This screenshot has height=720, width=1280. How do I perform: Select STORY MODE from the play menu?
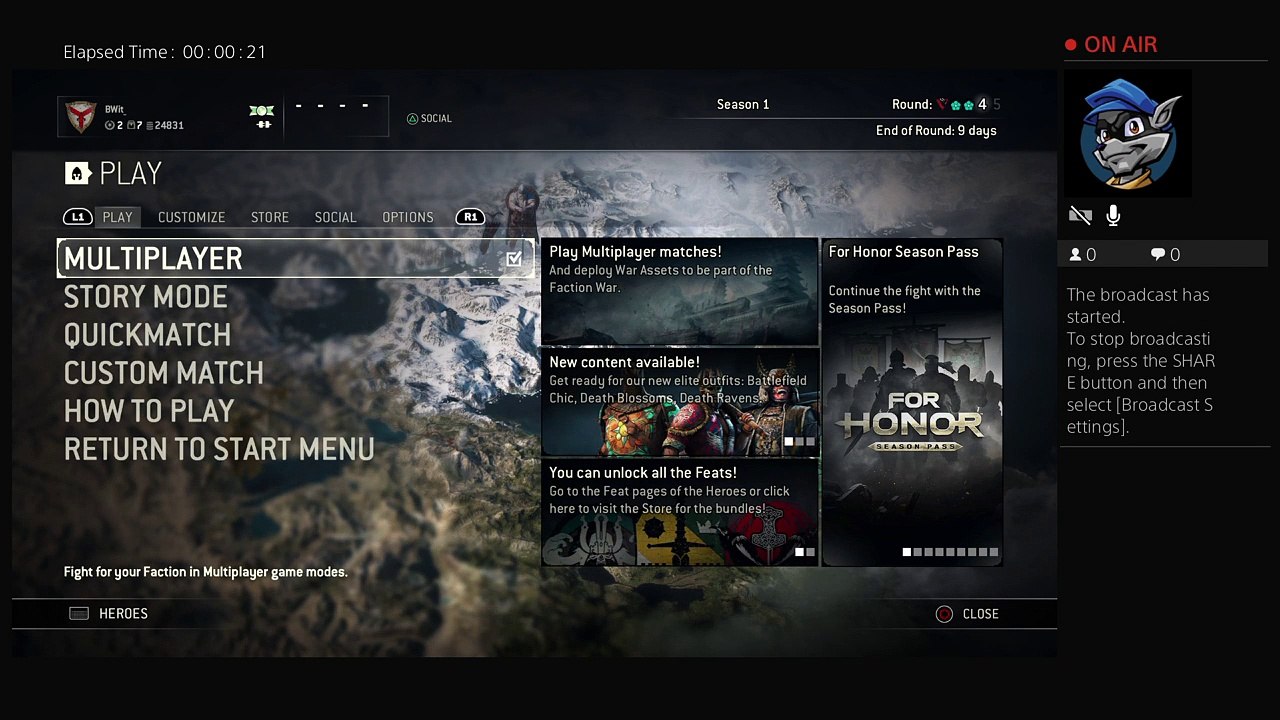[146, 297]
